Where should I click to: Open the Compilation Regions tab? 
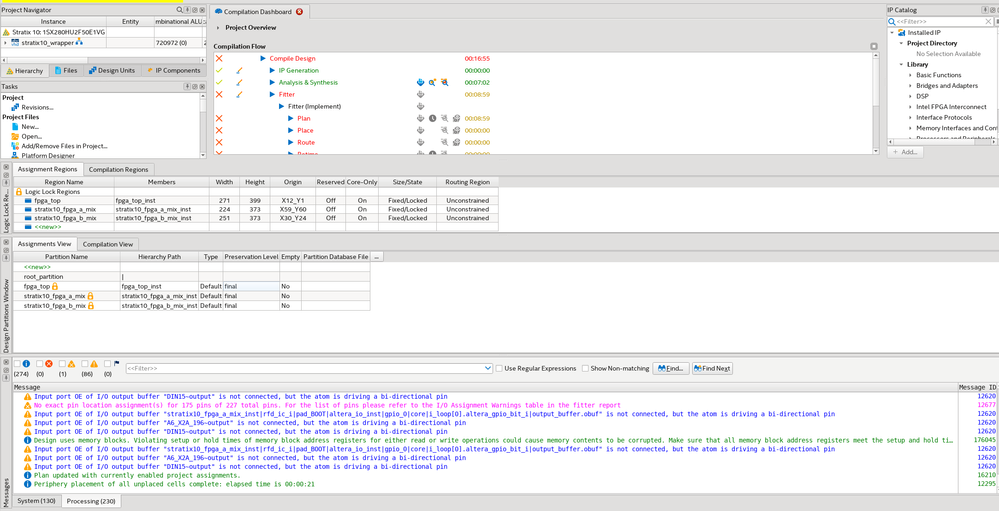(x=119, y=169)
